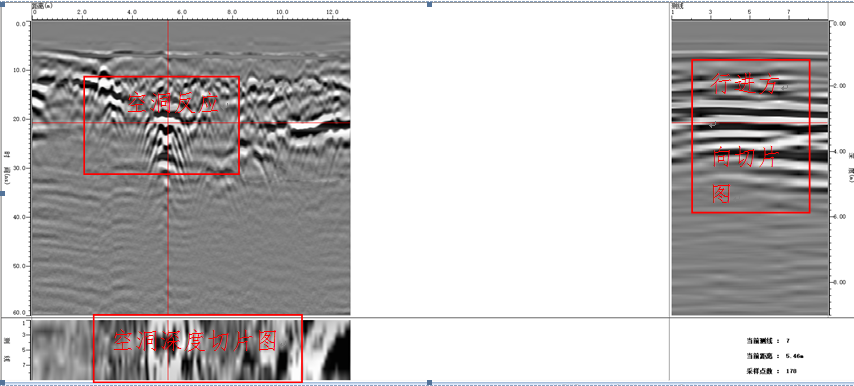Click the 6.0 tick on top distance axis
The image size is (854, 386).
tap(182, 11)
